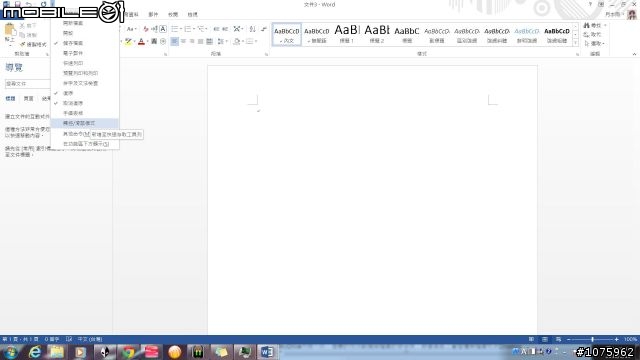Open the Phonetic Guide tool
The width and height of the screenshot is (640, 360).
tap(154, 29)
